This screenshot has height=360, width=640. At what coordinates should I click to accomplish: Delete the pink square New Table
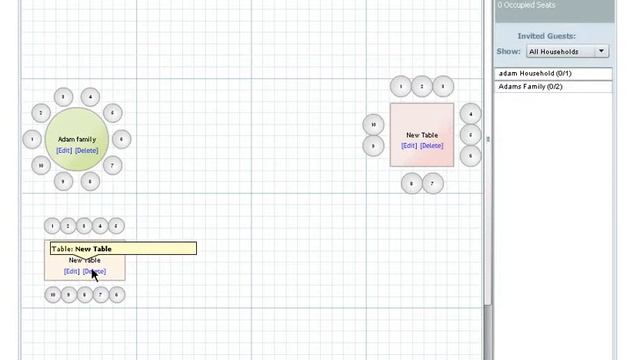431,146
